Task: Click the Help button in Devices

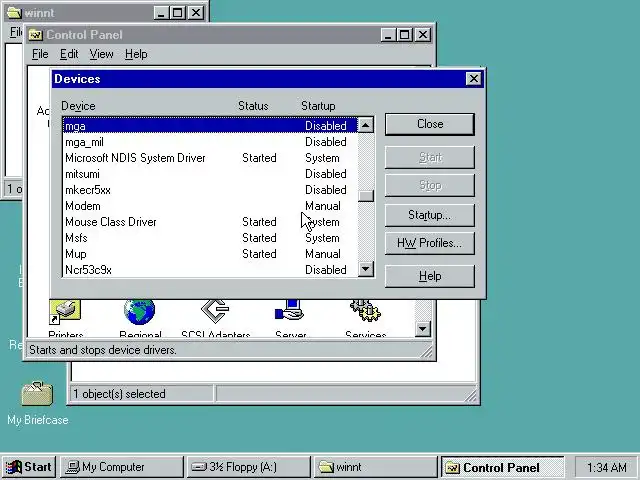Action: tap(430, 276)
